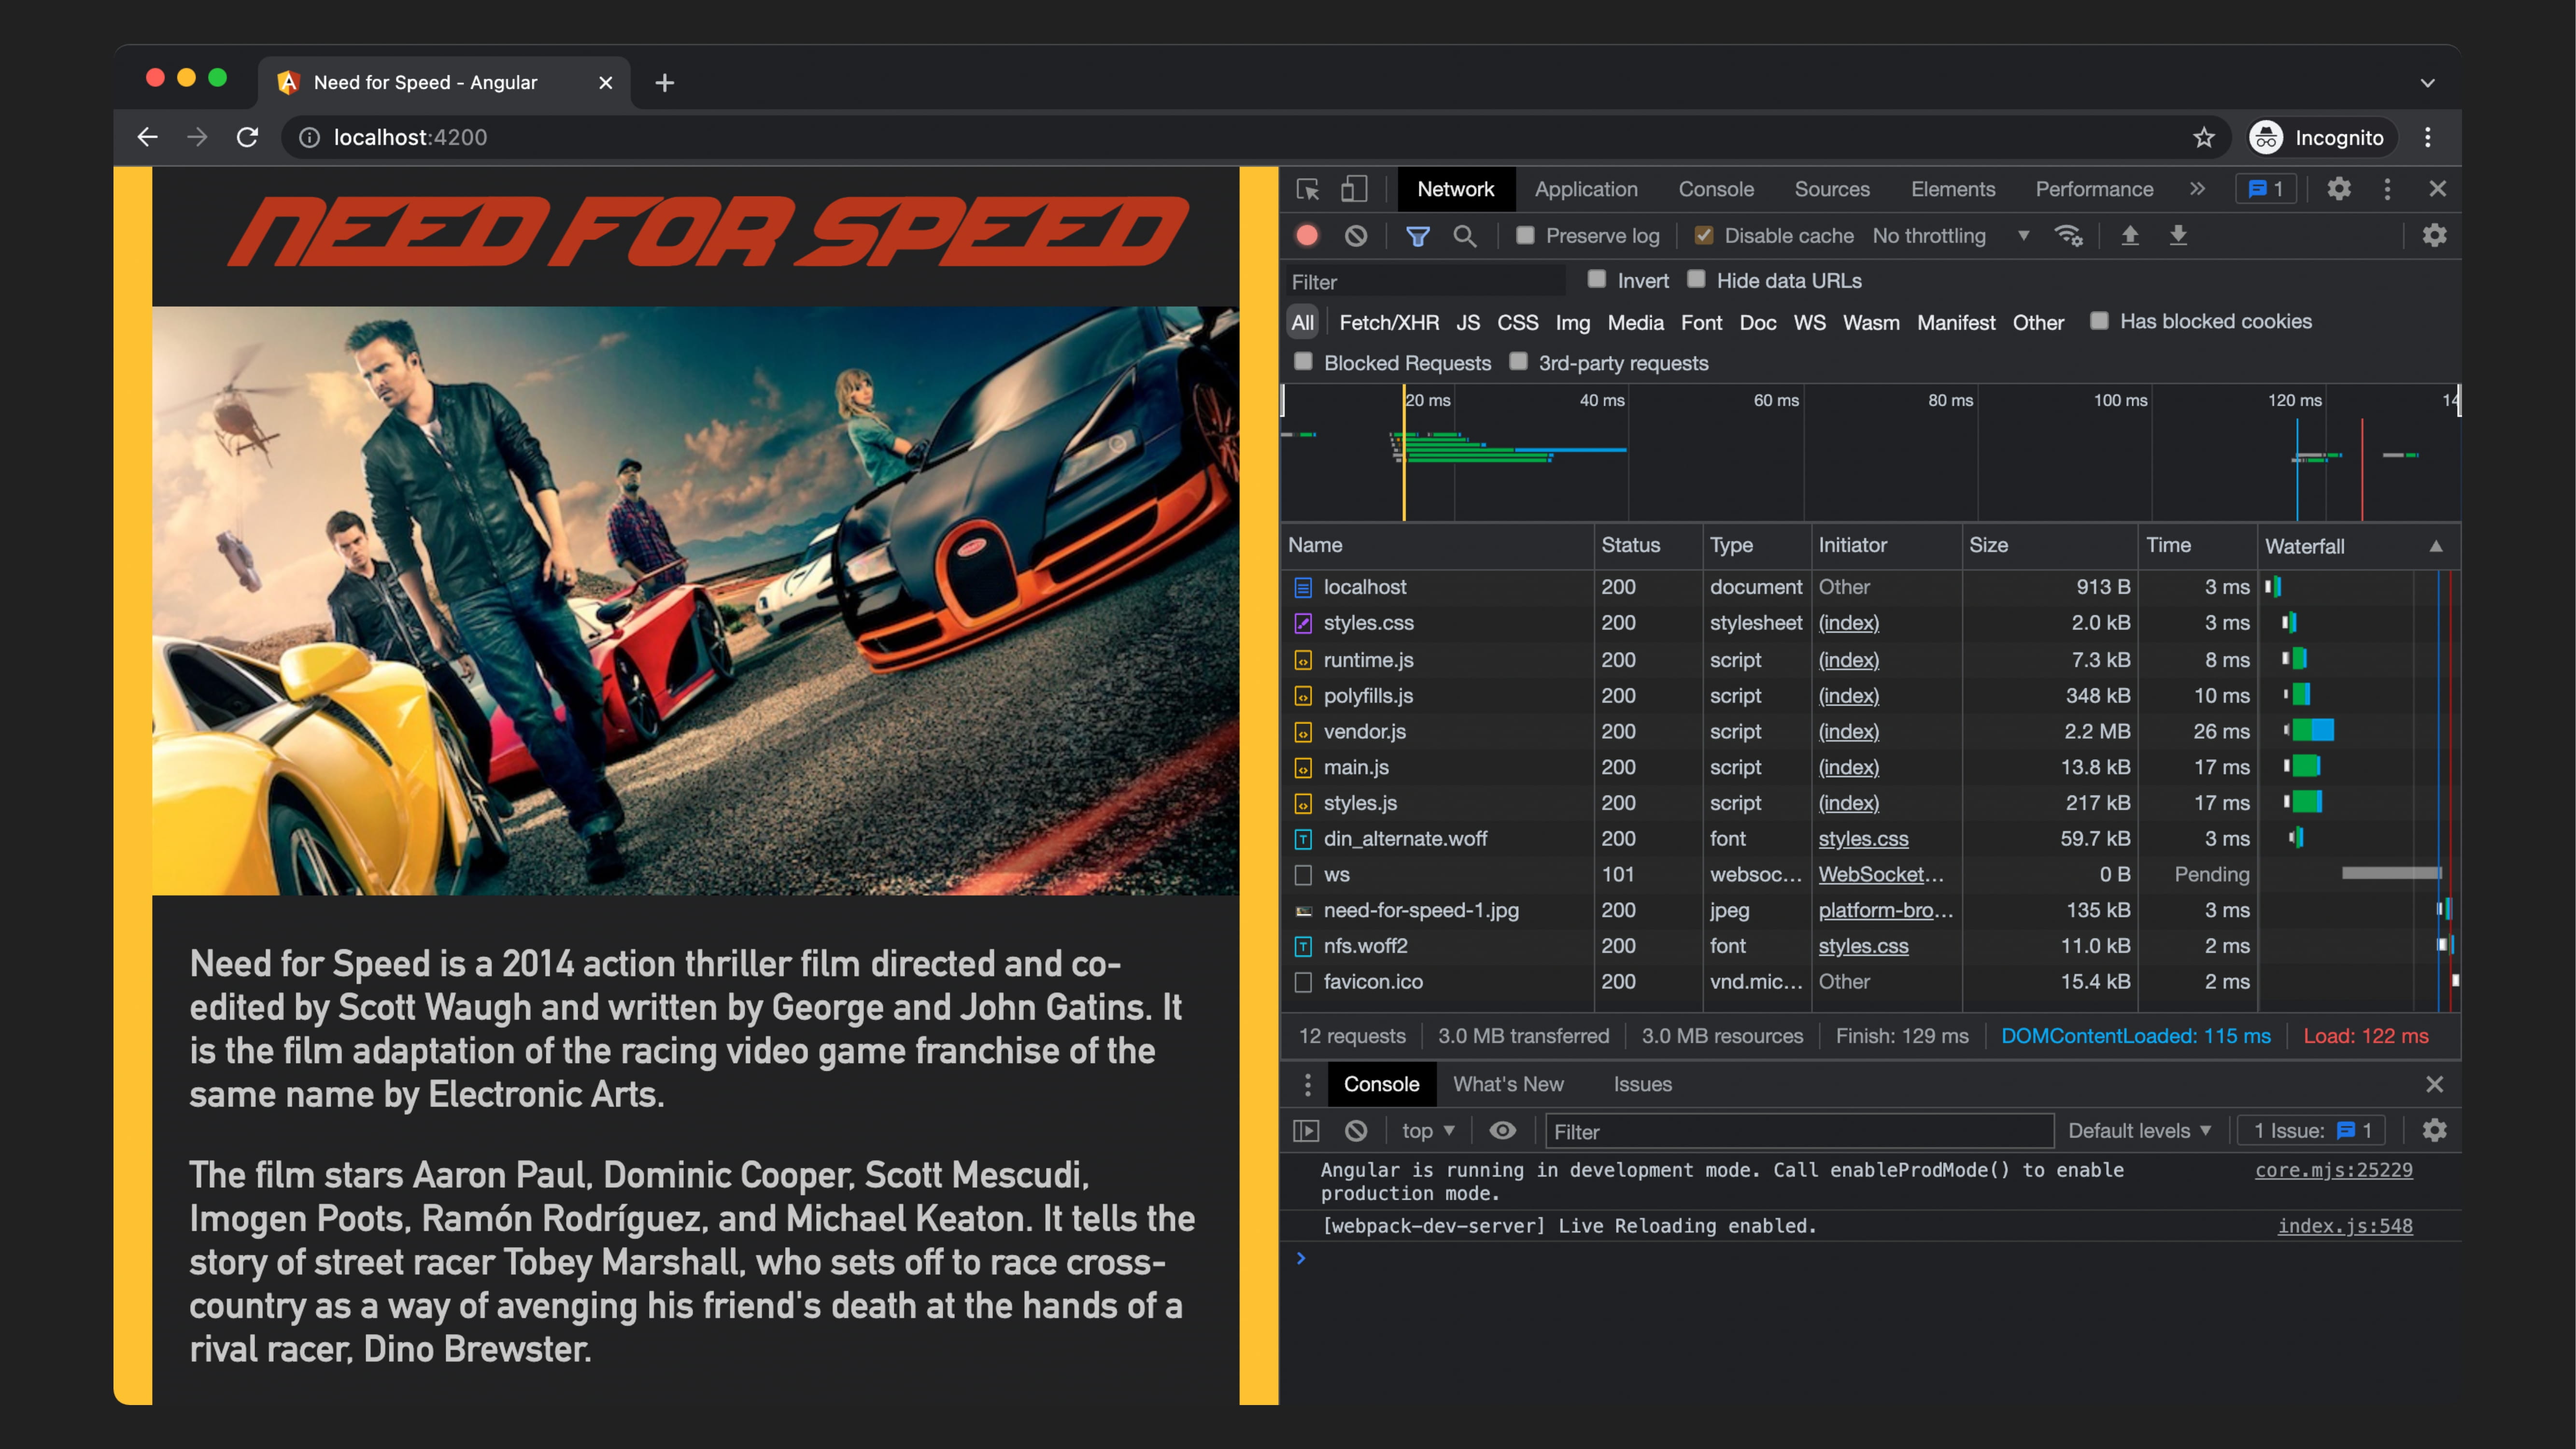Sort requests by Size column

click(x=2049, y=545)
